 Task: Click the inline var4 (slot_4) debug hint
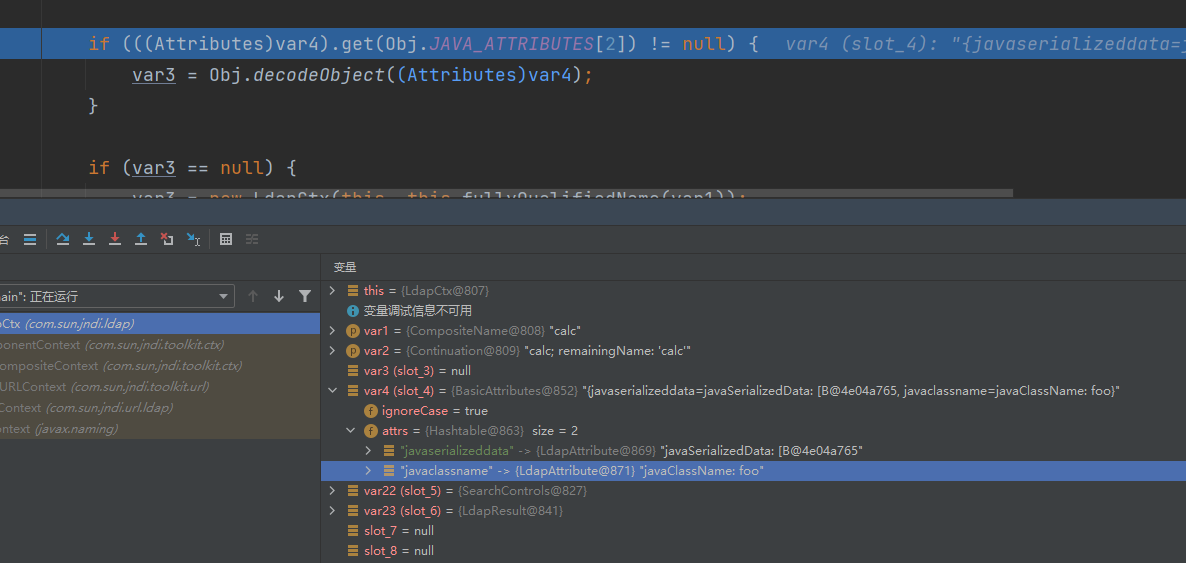coord(985,44)
